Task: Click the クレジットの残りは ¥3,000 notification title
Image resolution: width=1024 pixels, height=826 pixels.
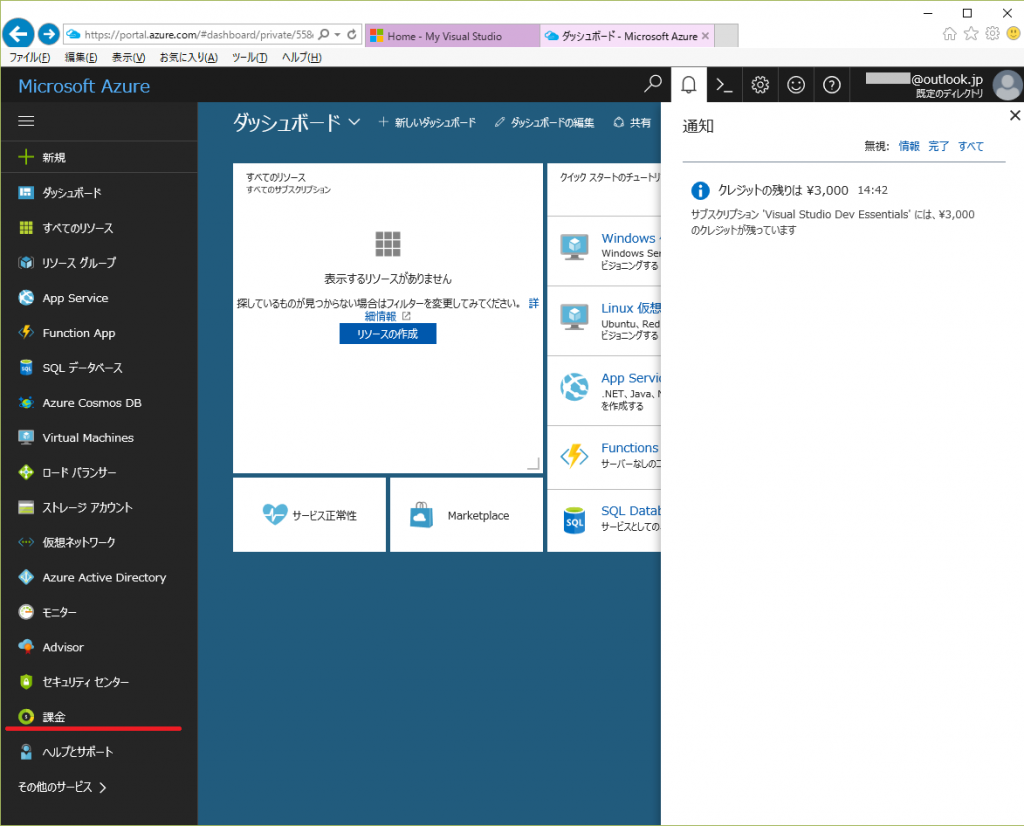Action: click(783, 190)
